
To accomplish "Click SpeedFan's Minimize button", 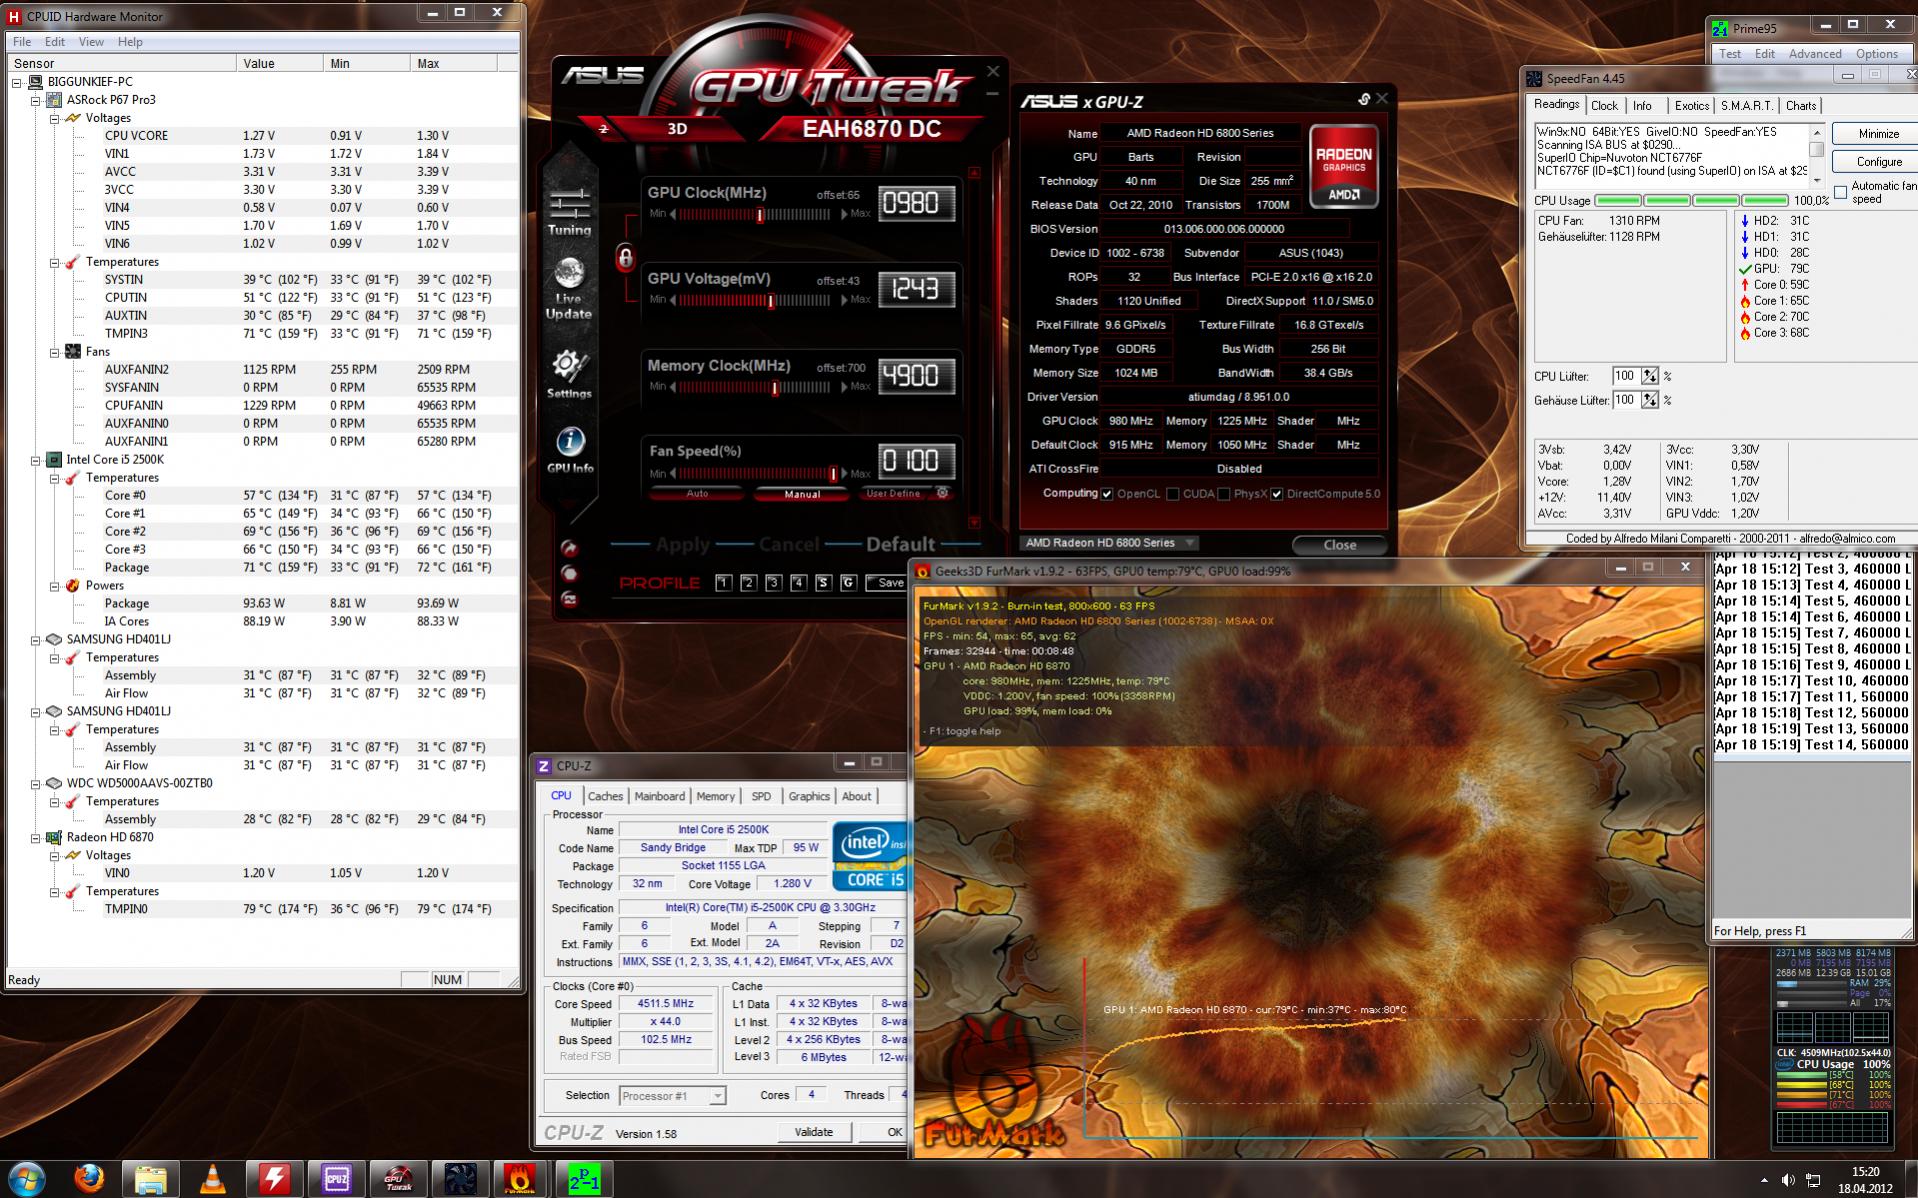I will [x=1879, y=134].
